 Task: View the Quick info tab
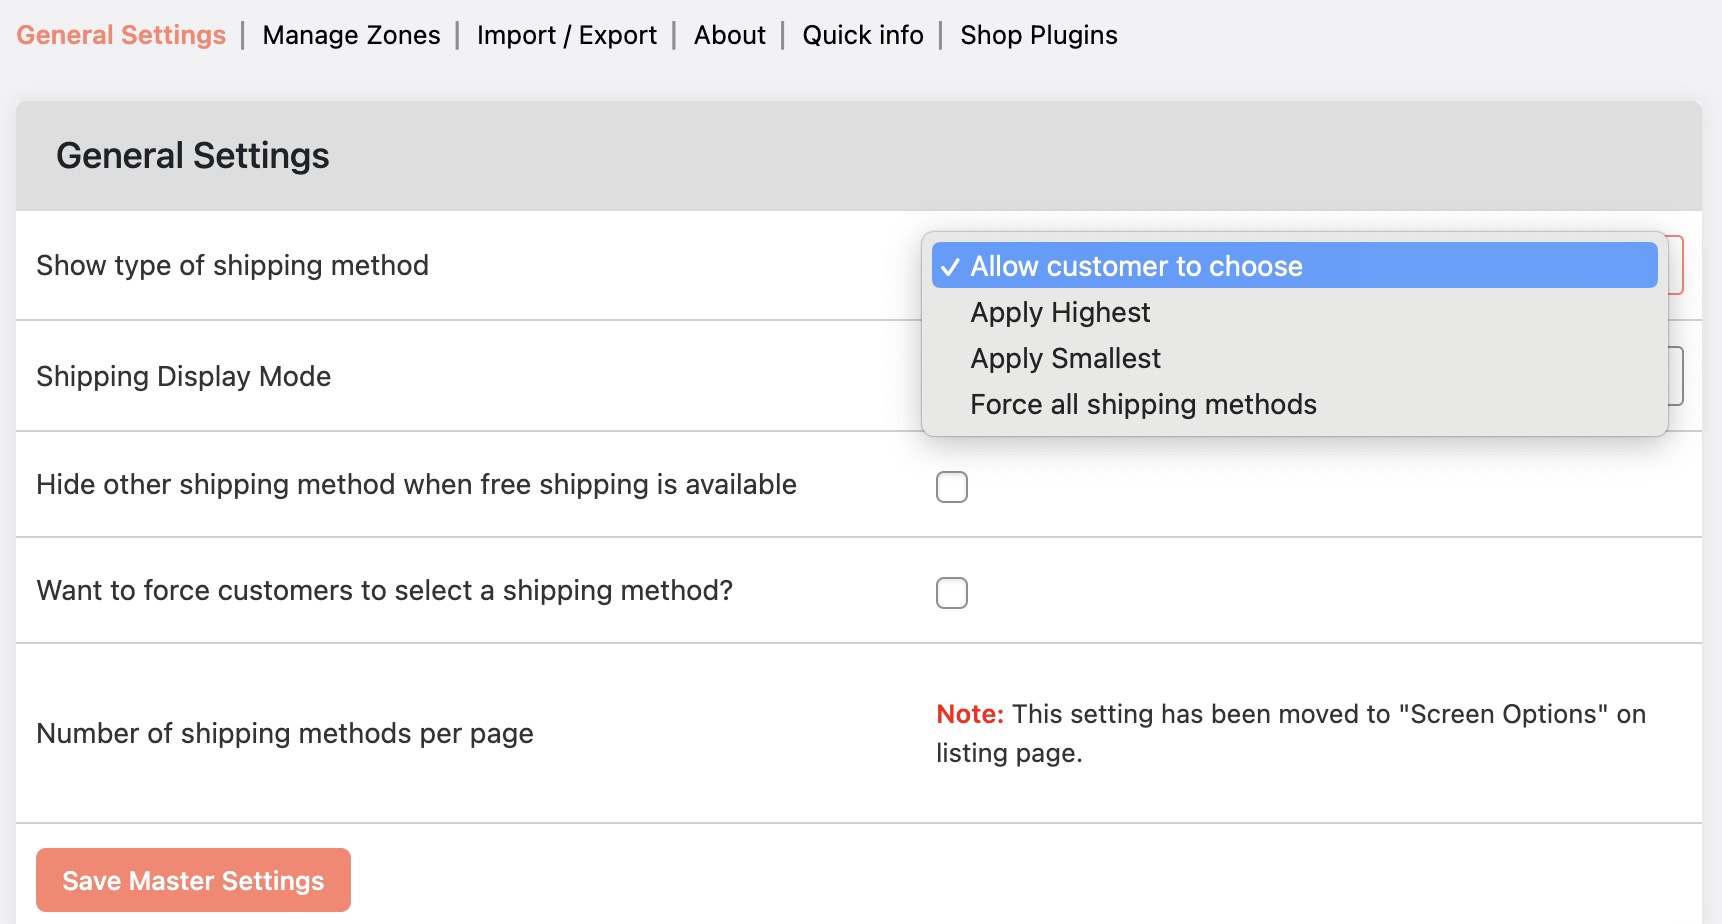pos(862,35)
